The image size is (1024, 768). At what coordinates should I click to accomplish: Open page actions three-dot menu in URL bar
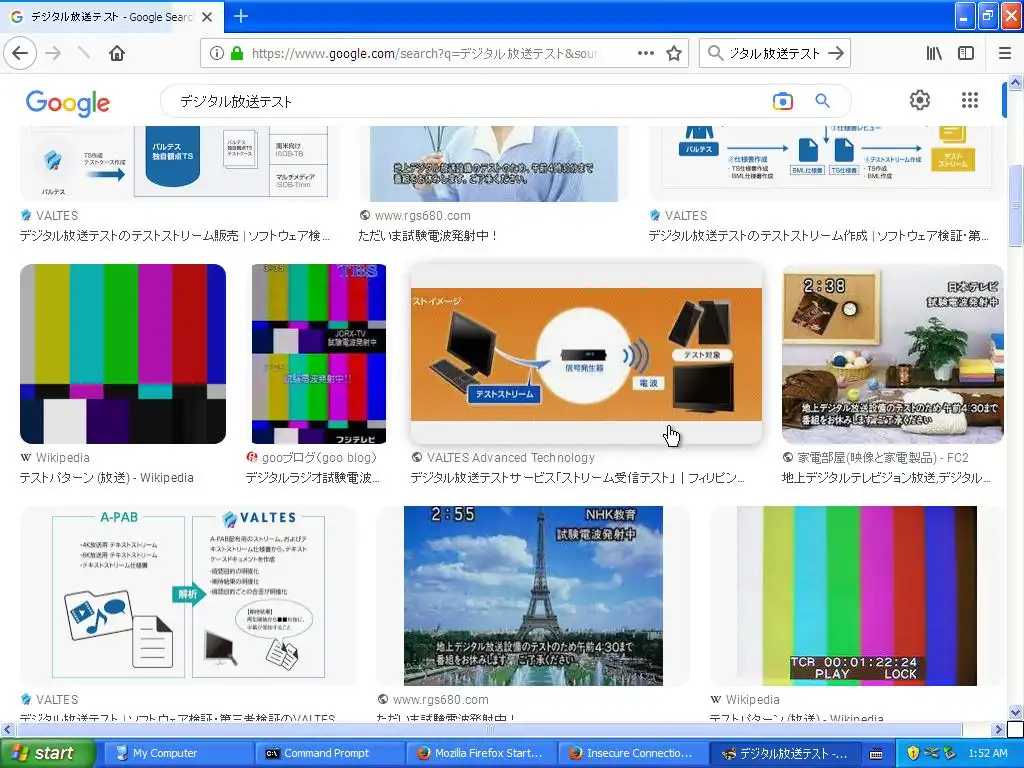click(645, 54)
